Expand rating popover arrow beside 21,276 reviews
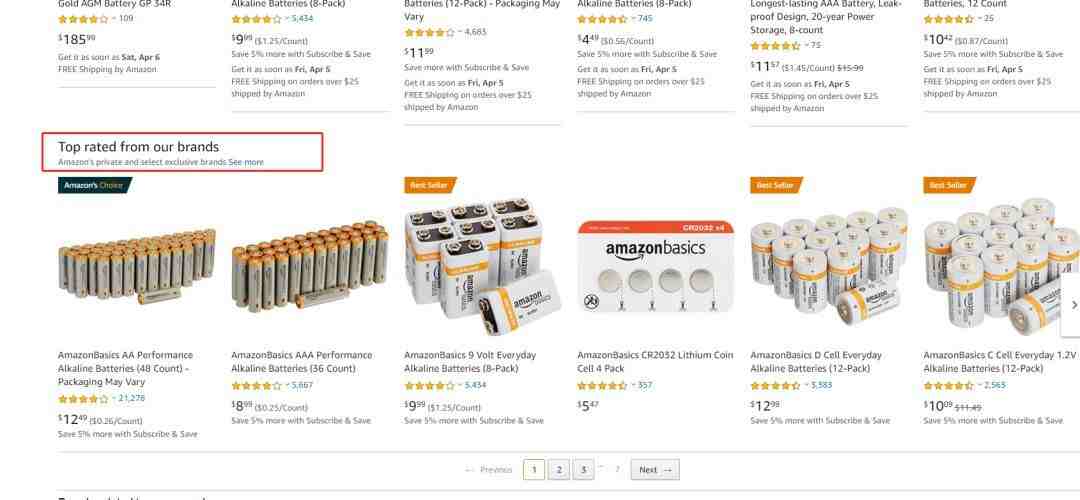This screenshot has height=500, width=1080. tap(113, 398)
